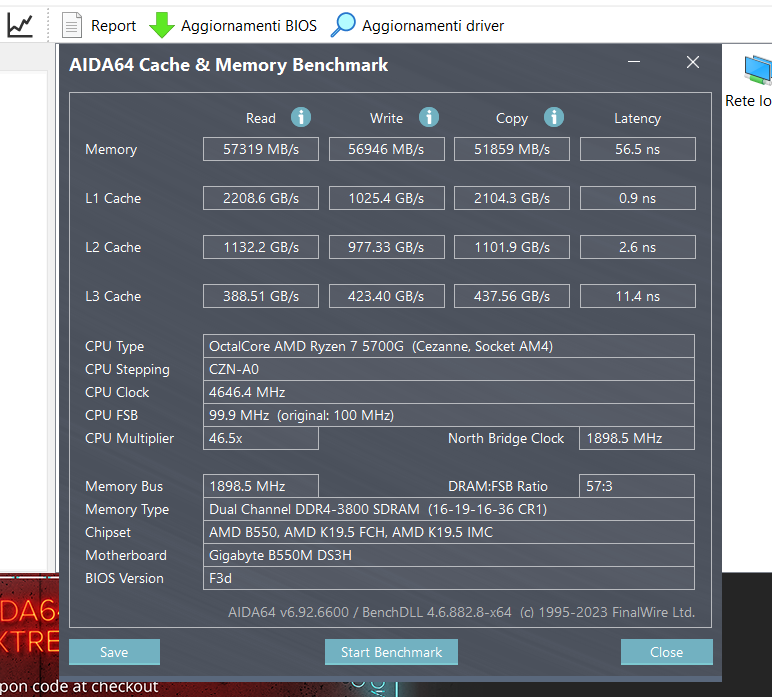The height and width of the screenshot is (697, 772).
Task: Select Memory Copy value 51859 MB/s
Action: click(512, 149)
